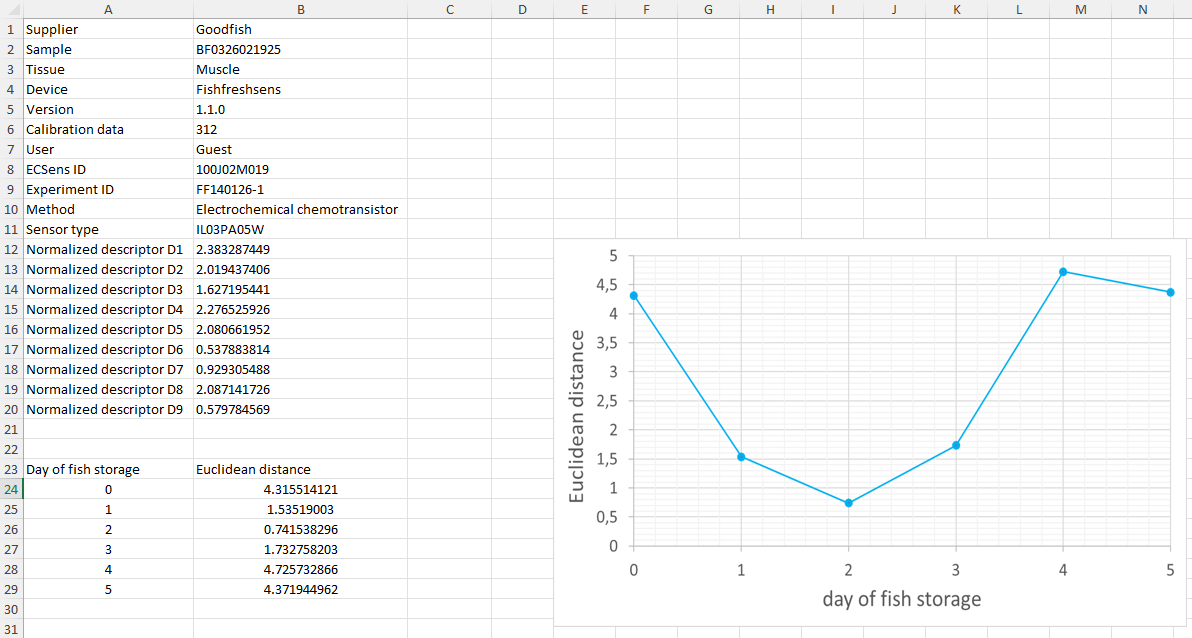Select D5 value 2.080661952
This screenshot has height=638, width=1192.
(x=300, y=329)
